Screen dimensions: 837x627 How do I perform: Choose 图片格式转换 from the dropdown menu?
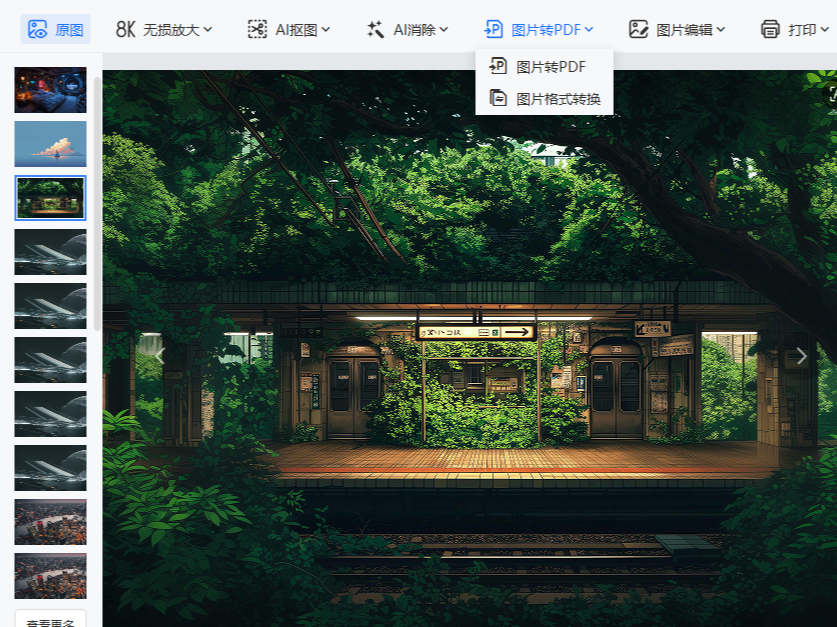click(558, 98)
